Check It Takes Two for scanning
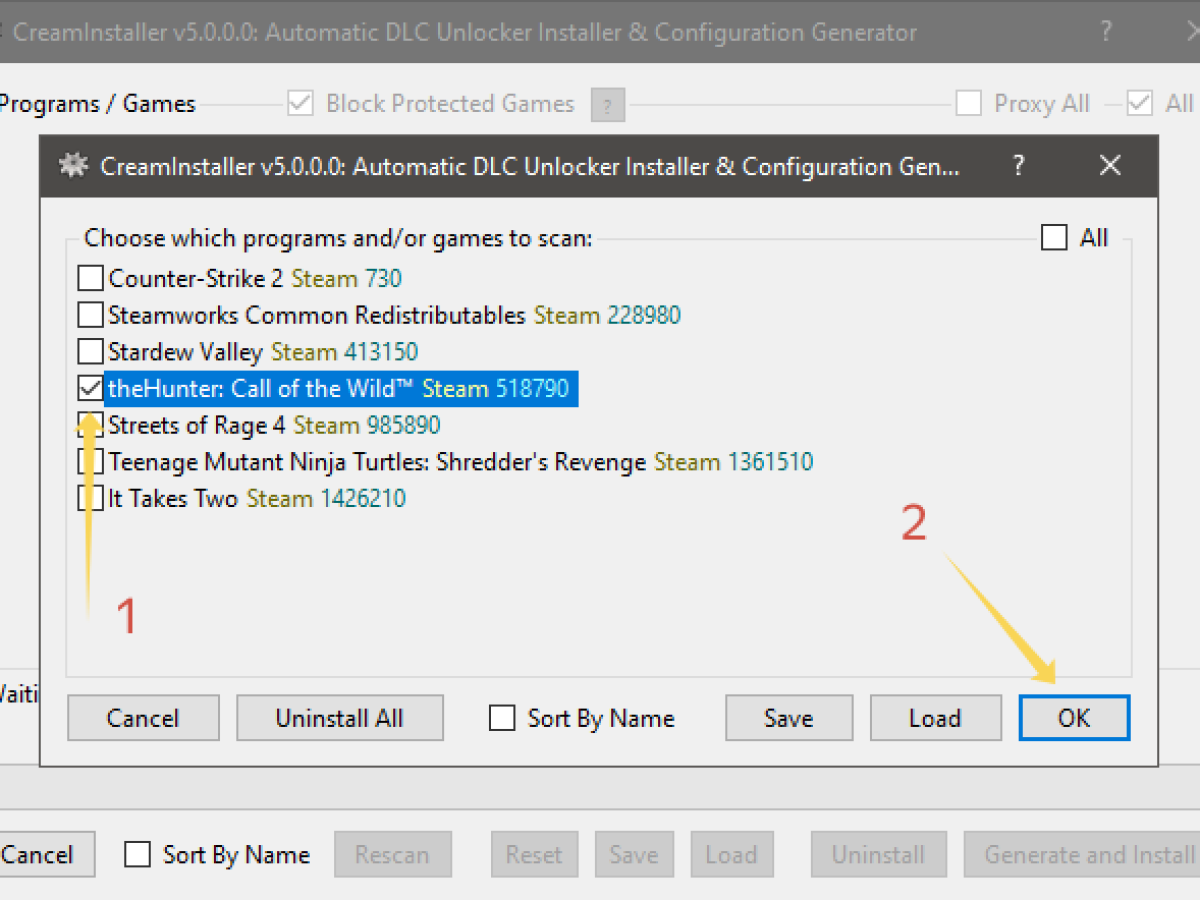 [89, 498]
